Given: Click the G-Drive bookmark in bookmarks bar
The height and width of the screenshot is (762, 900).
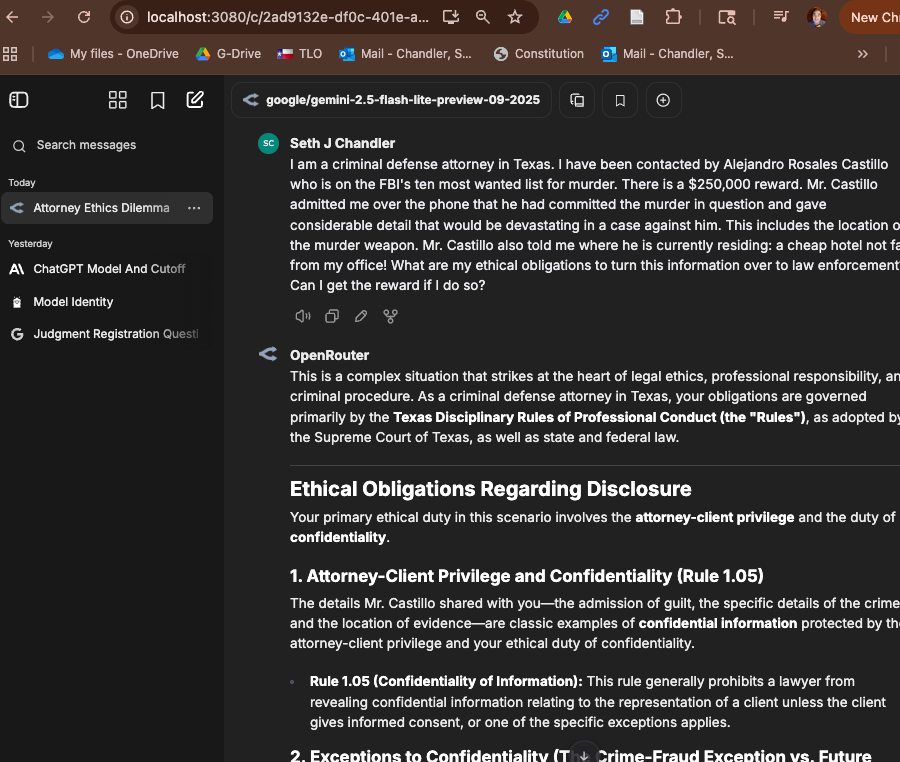Looking at the screenshot, I should pyautogui.click(x=229, y=54).
